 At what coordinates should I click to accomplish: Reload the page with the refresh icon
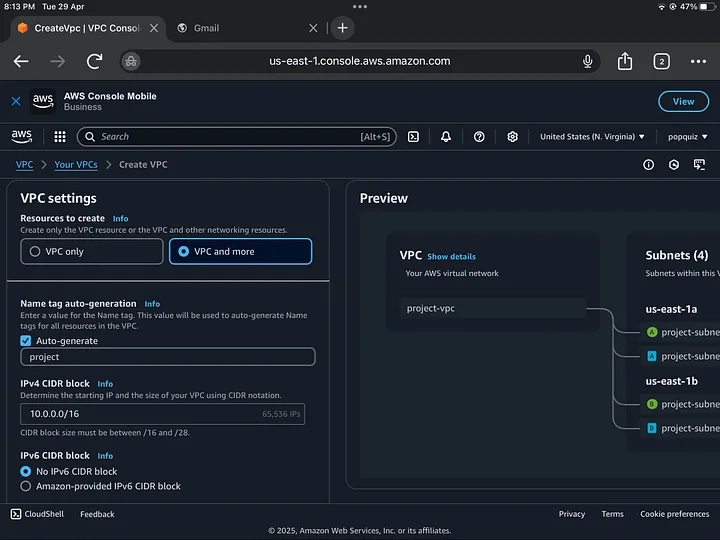(95, 61)
